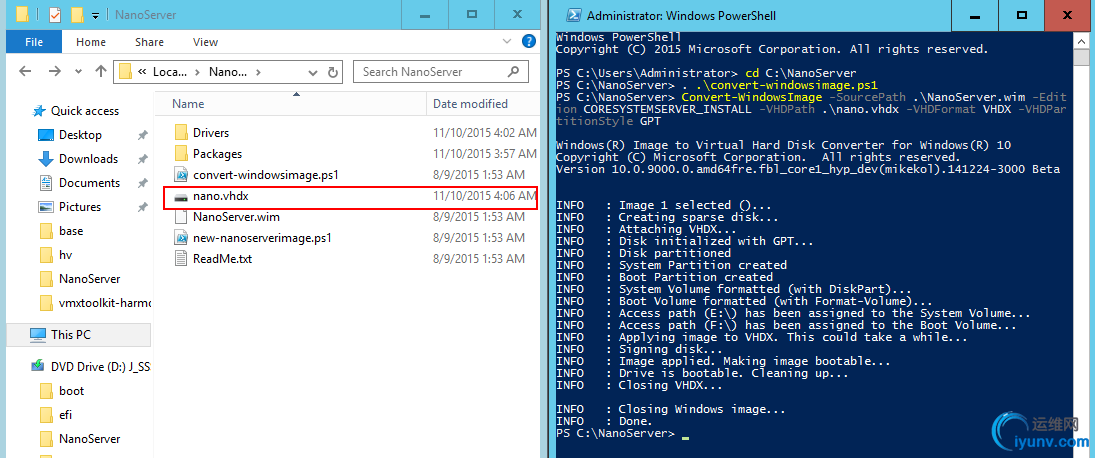Select the Packages folder icon
The width and height of the screenshot is (1095, 458).
[181, 154]
